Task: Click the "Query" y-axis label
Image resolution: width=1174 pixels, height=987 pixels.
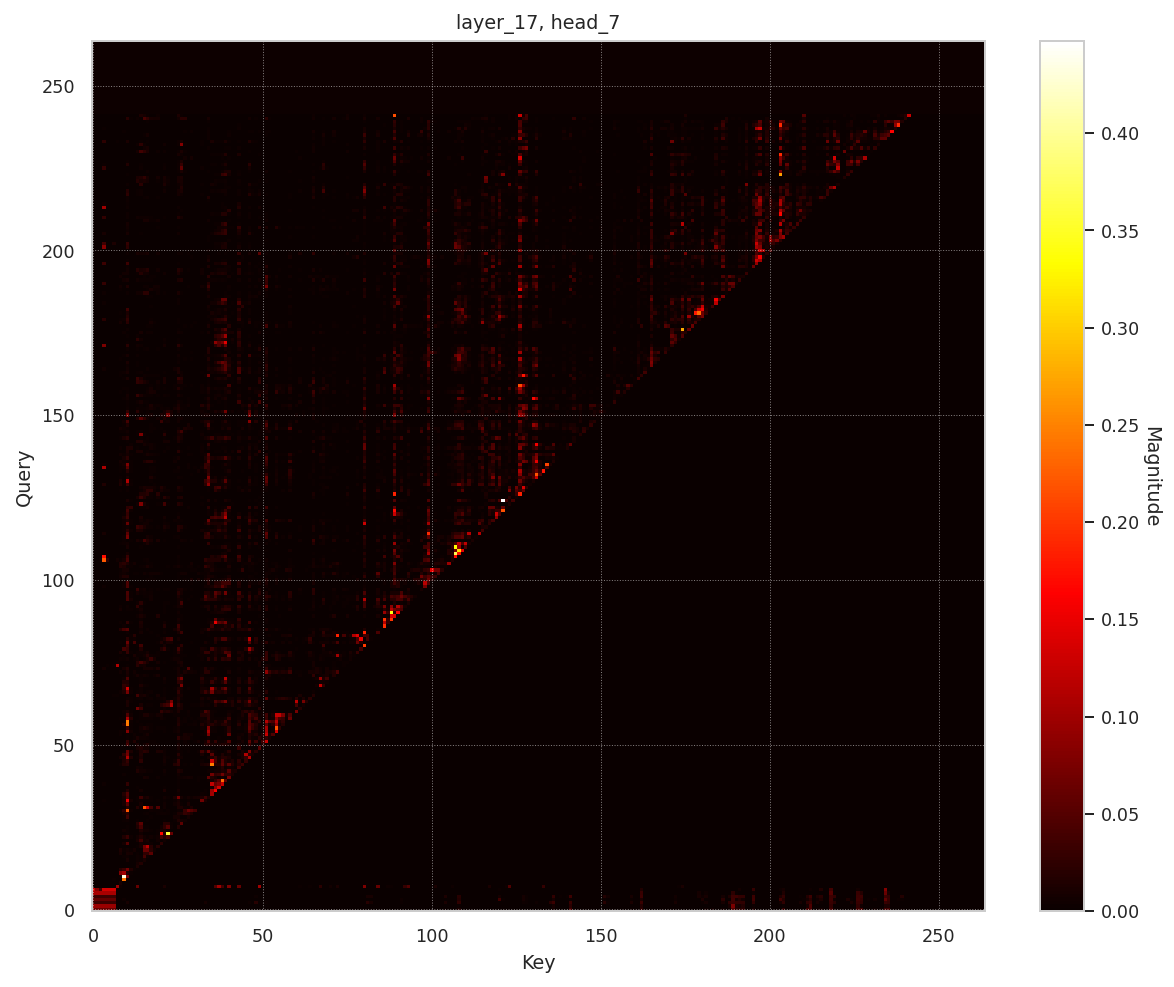Action: [24, 478]
